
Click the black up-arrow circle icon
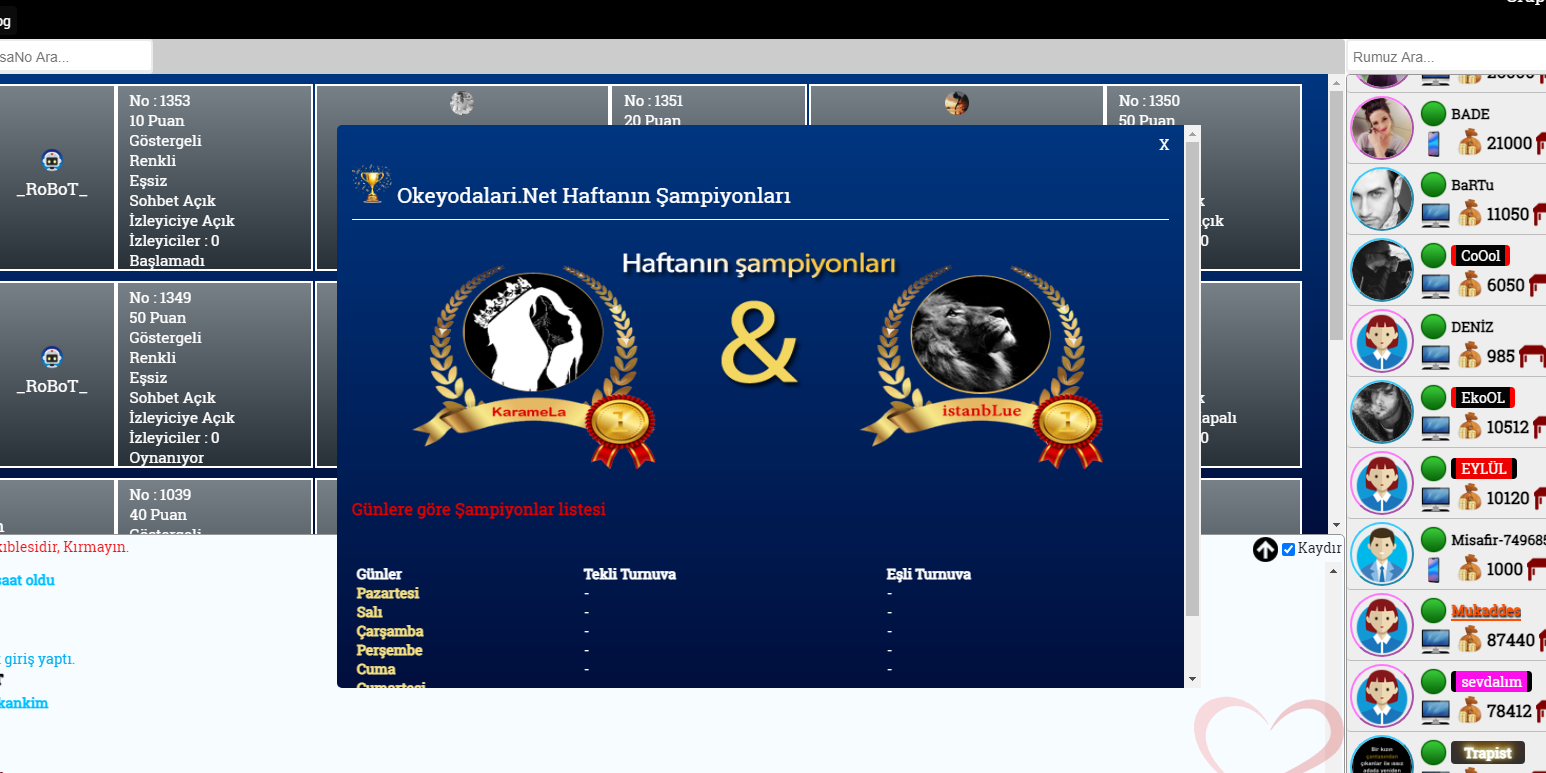pos(1265,549)
